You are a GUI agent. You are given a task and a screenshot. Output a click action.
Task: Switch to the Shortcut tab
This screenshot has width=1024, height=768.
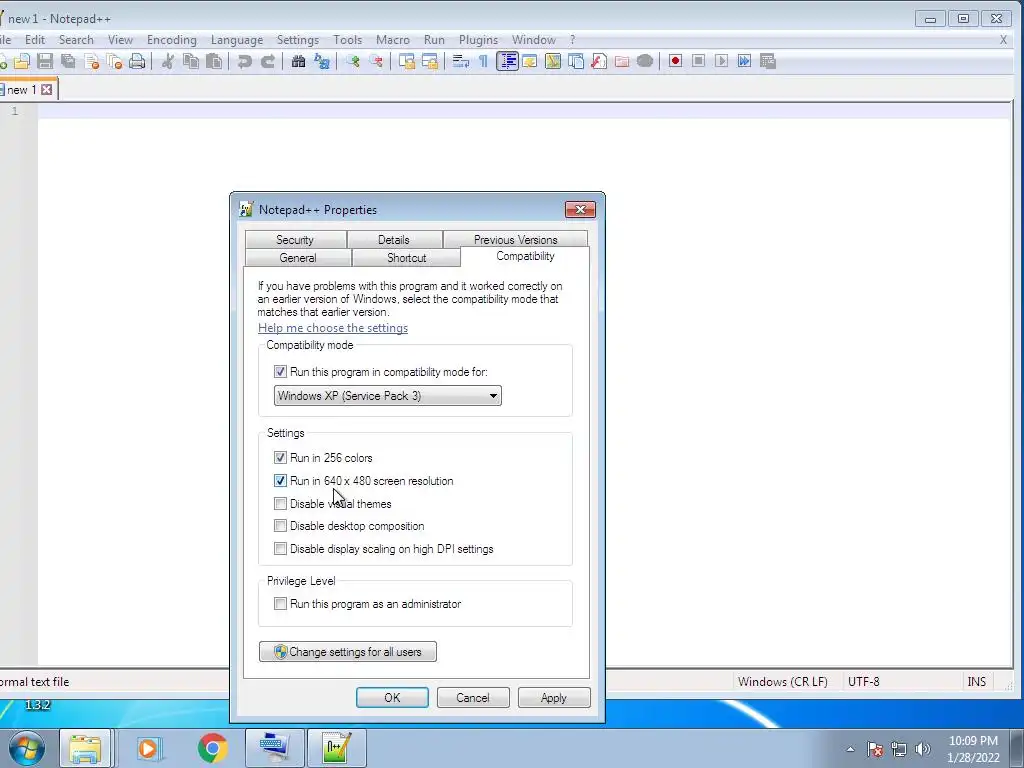(x=406, y=258)
